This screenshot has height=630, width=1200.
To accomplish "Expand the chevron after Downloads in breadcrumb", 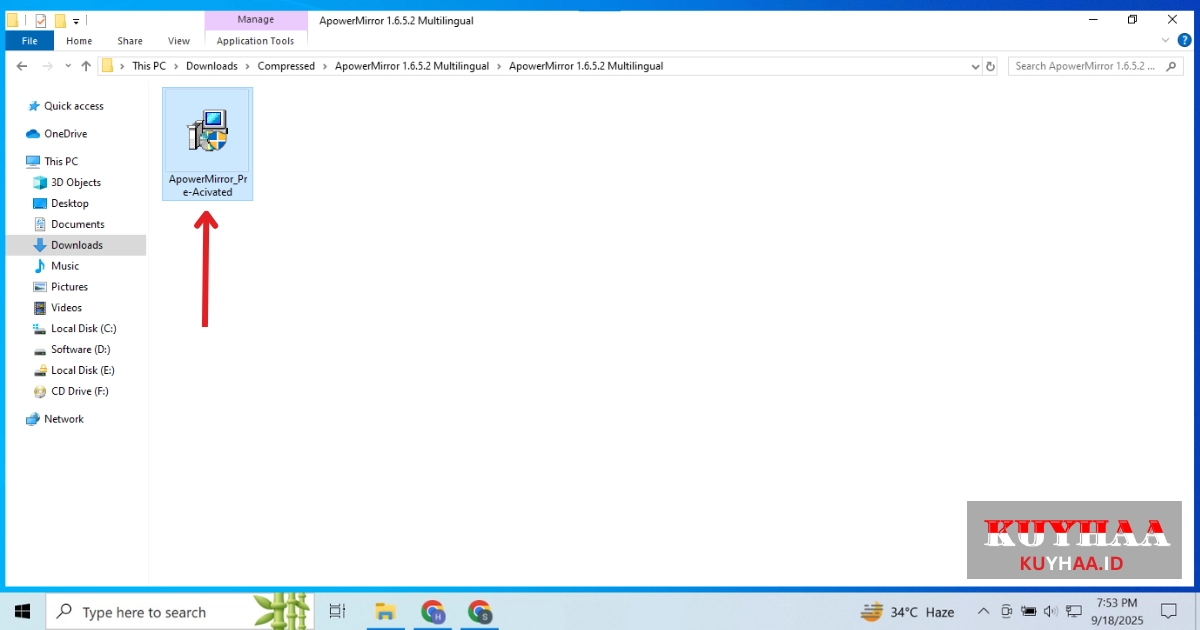I will 248,66.
